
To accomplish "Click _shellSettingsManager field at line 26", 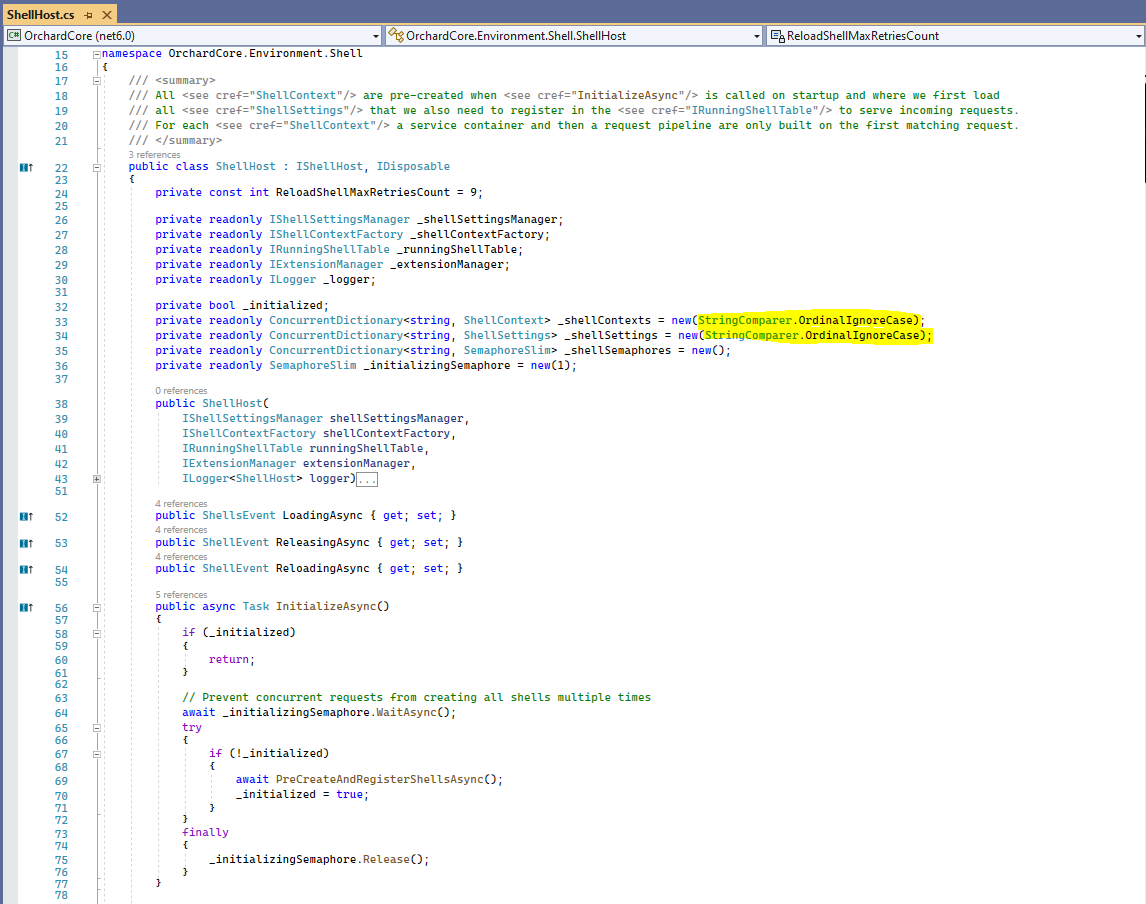I will coord(487,219).
